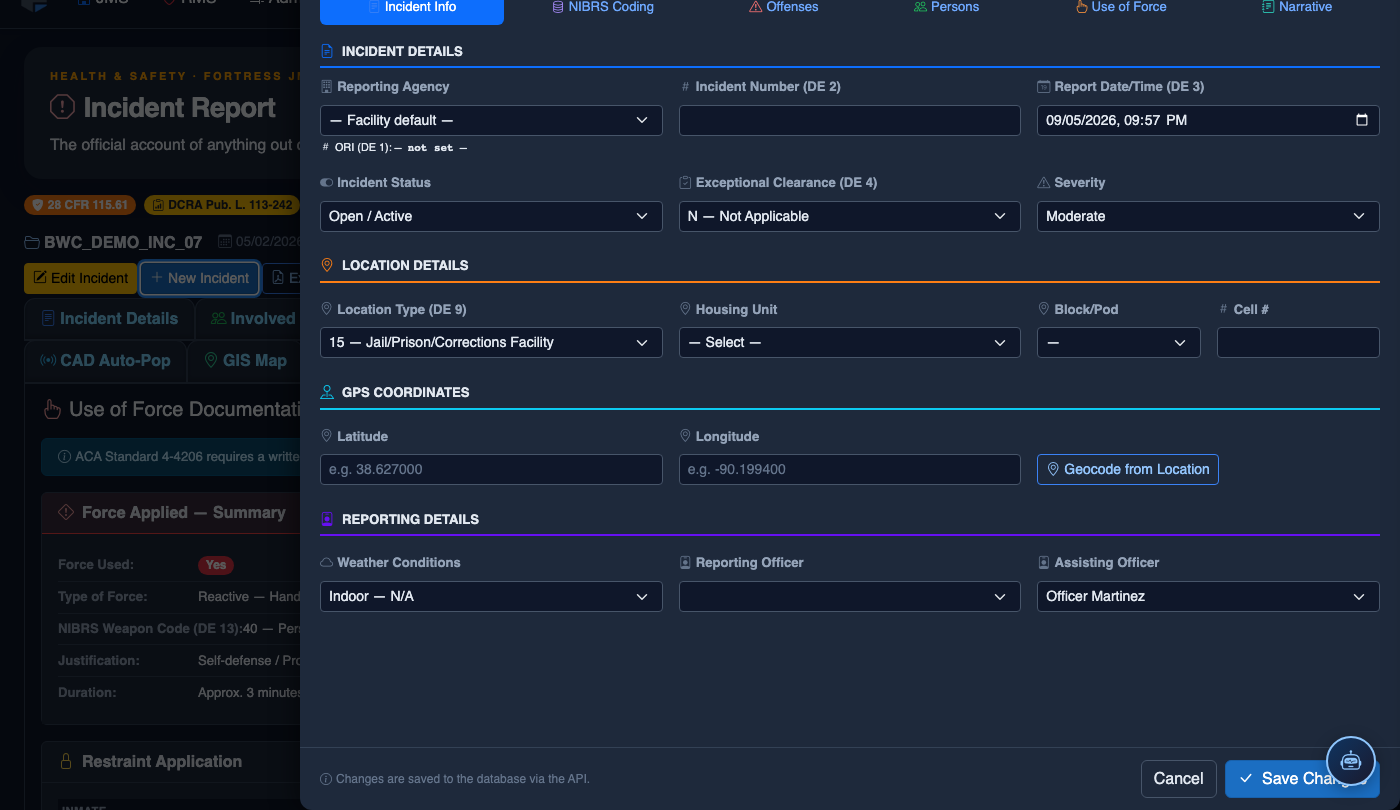Click the Longitude input field

850,469
